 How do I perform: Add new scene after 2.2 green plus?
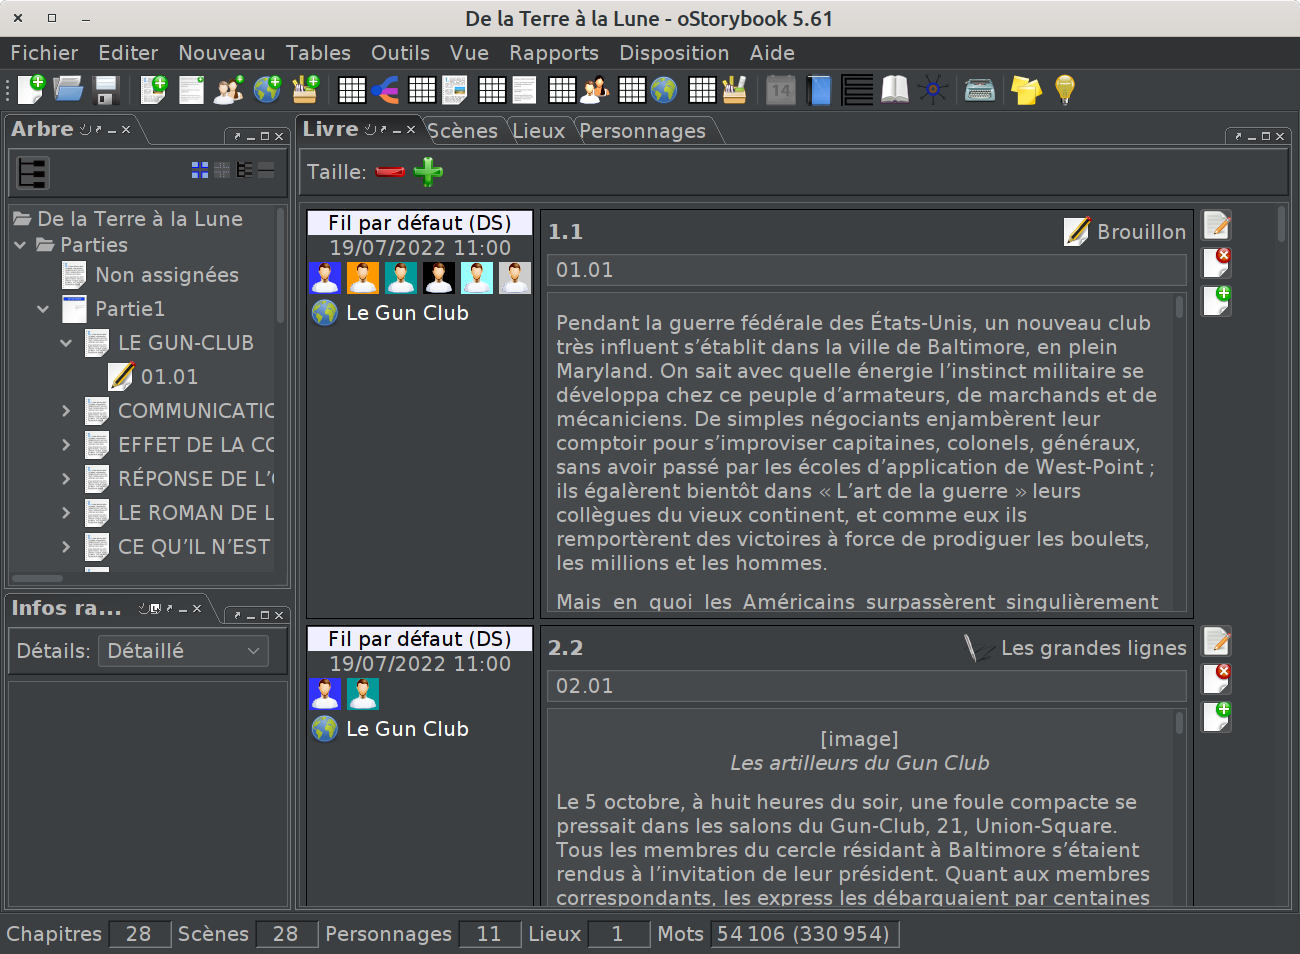click(1217, 716)
